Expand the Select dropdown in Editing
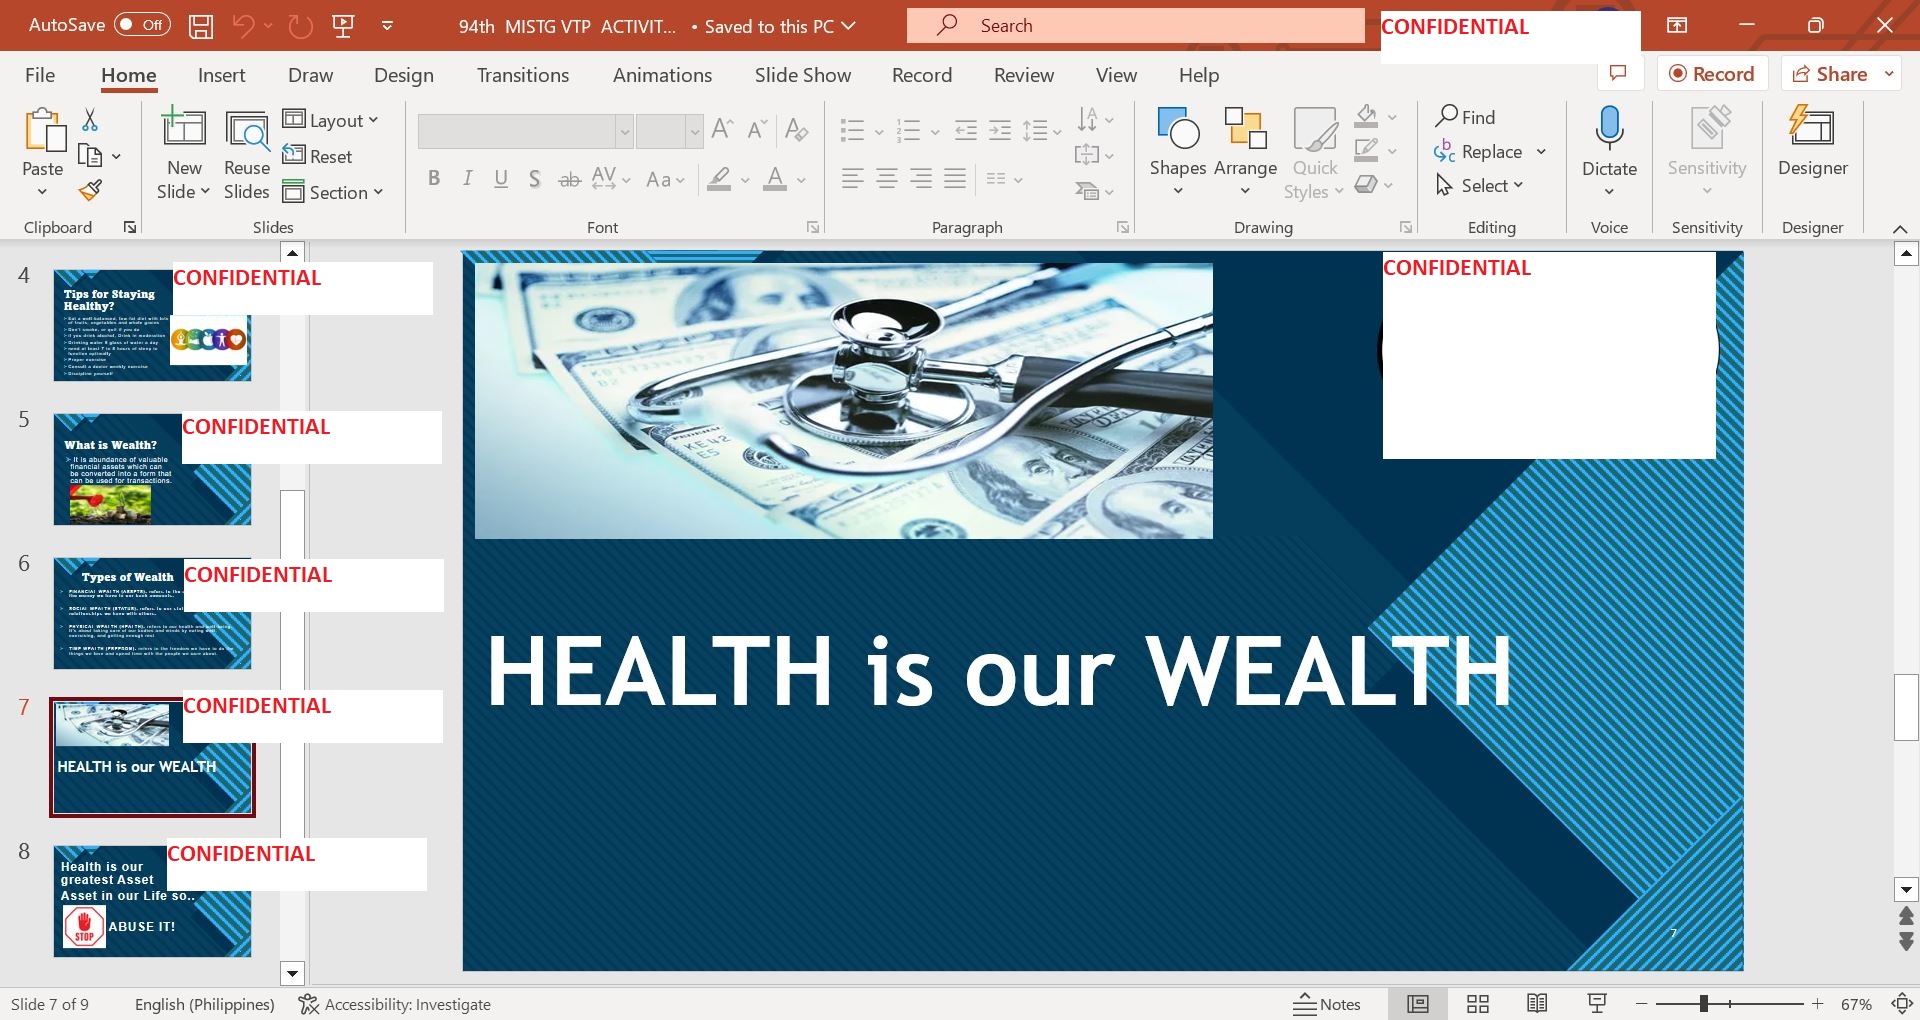Screen dimensions: 1920x1020 pyautogui.click(x=1479, y=185)
